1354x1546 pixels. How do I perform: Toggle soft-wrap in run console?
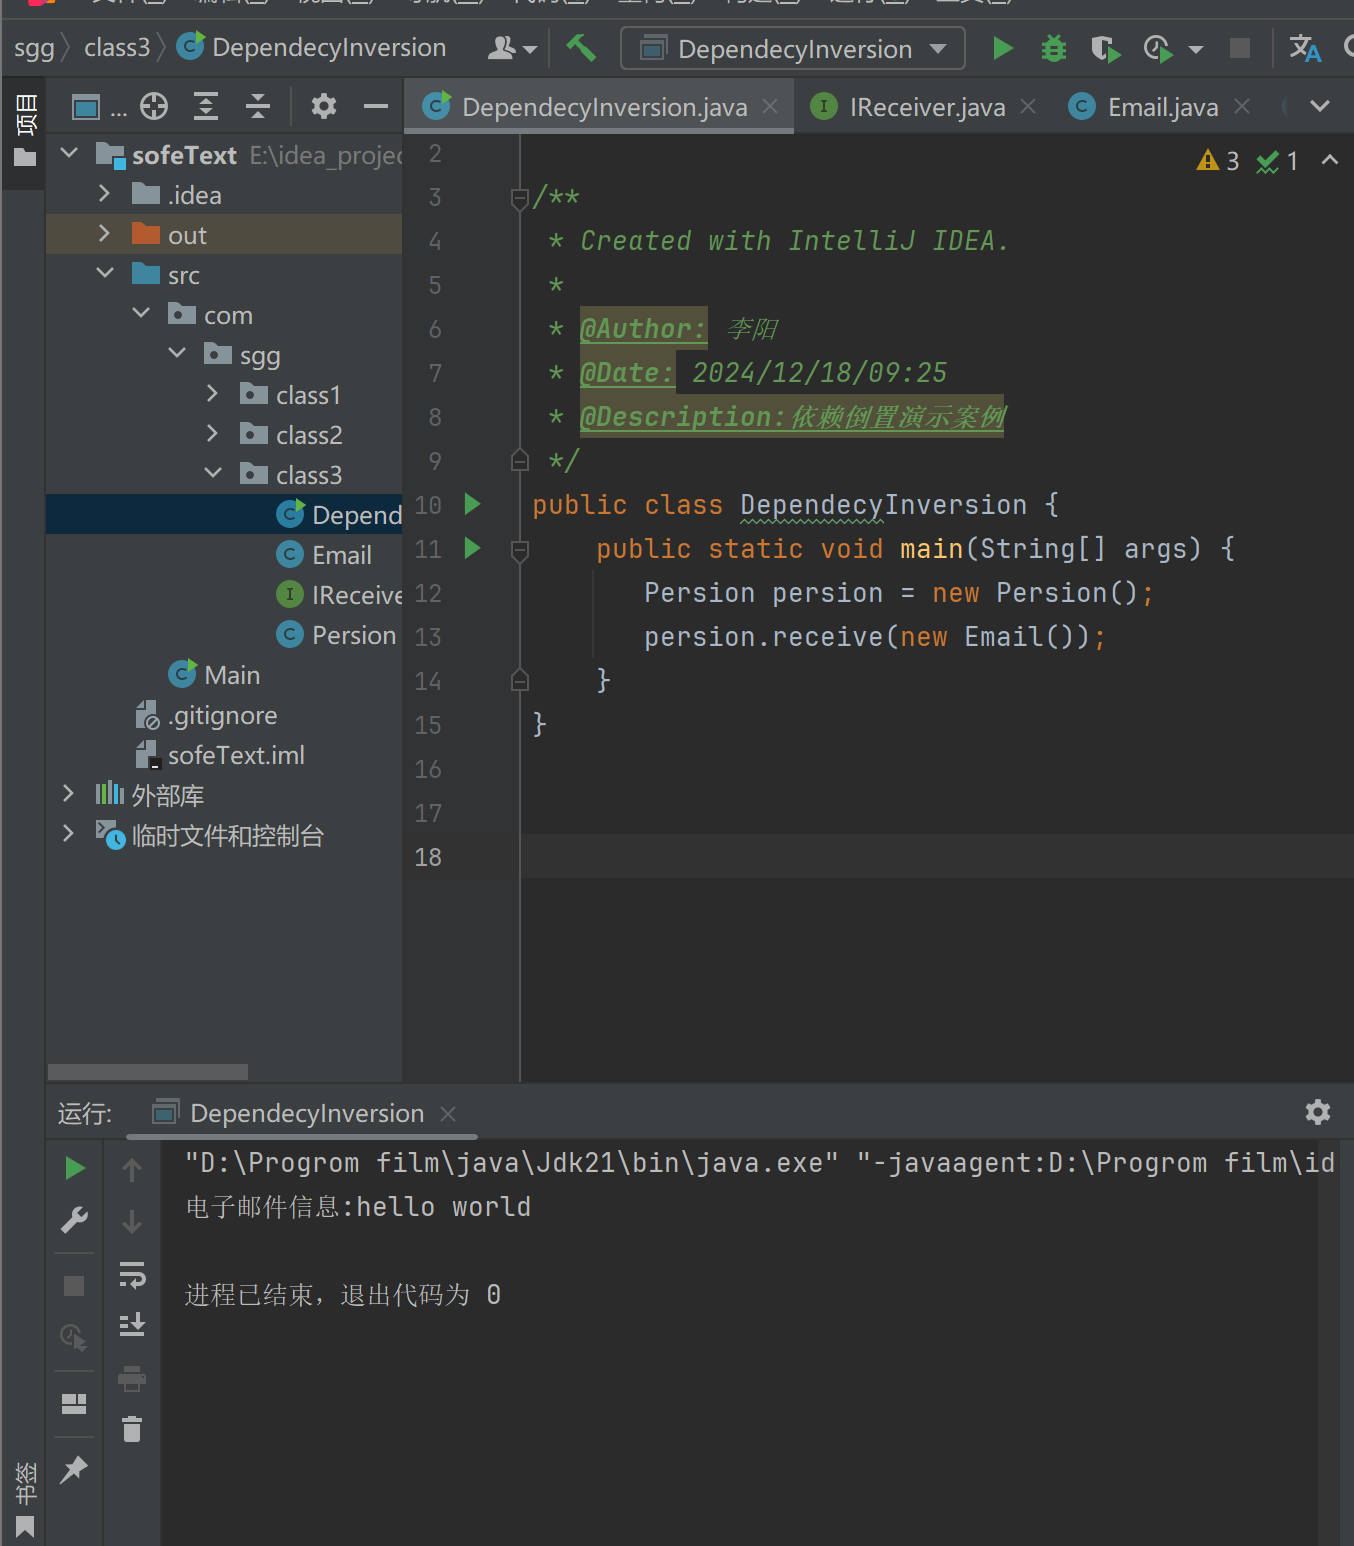pos(132,1274)
